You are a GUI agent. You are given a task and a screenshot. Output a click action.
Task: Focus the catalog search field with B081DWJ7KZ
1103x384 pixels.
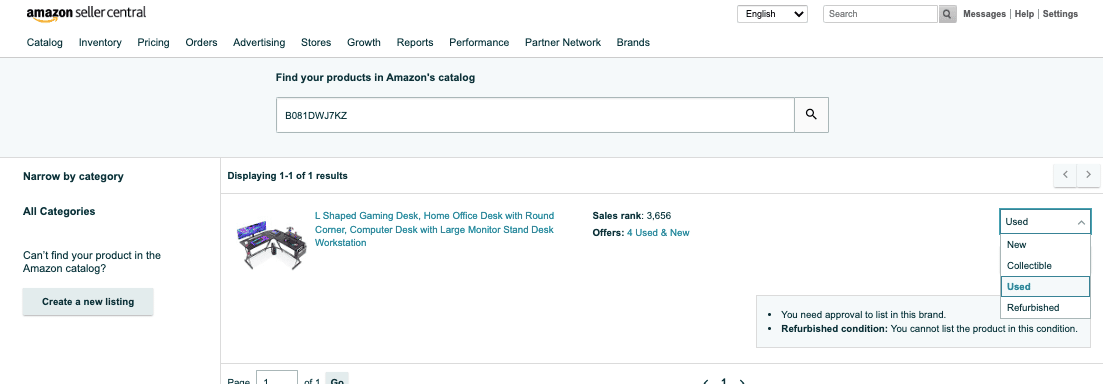click(x=535, y=115)
